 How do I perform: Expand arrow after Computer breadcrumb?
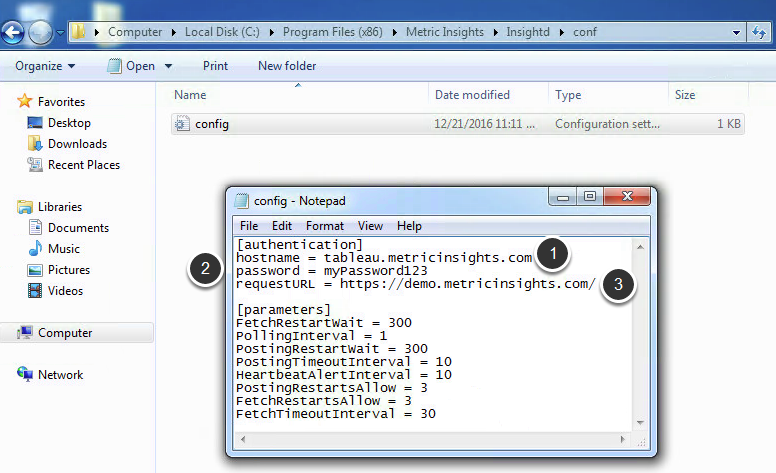[x=174, y=33]
